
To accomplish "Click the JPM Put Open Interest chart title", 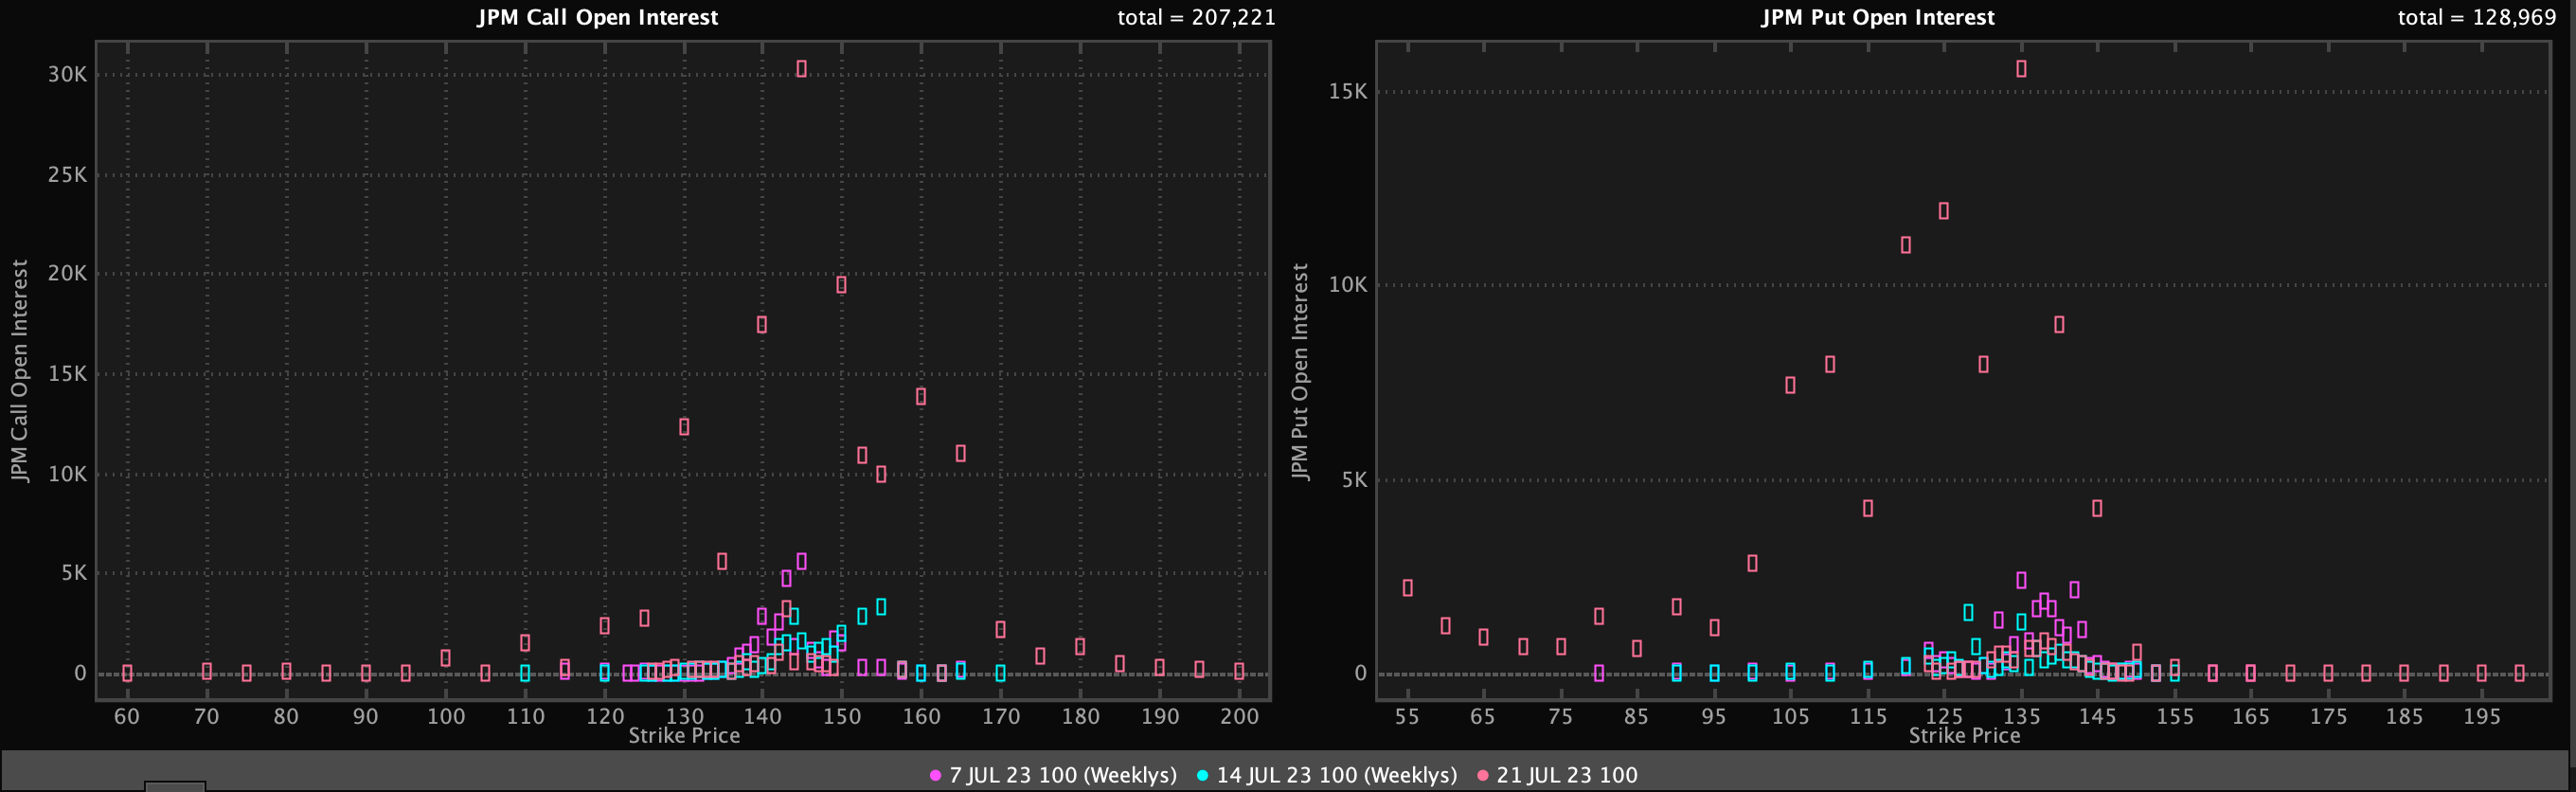I will click(x=1878, y=17).
